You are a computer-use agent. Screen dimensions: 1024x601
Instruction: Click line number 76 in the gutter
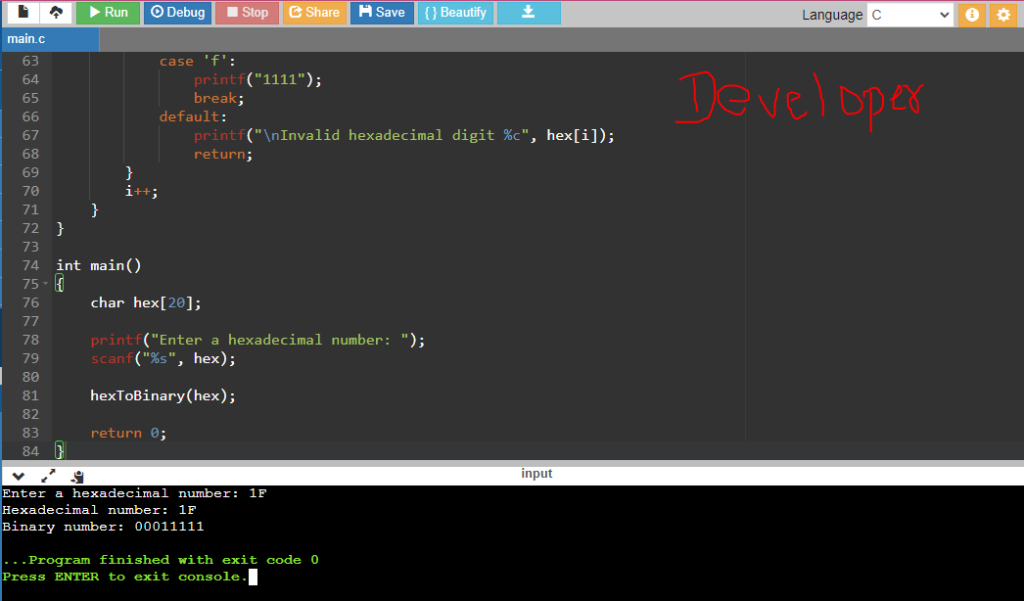coord(30,302)
